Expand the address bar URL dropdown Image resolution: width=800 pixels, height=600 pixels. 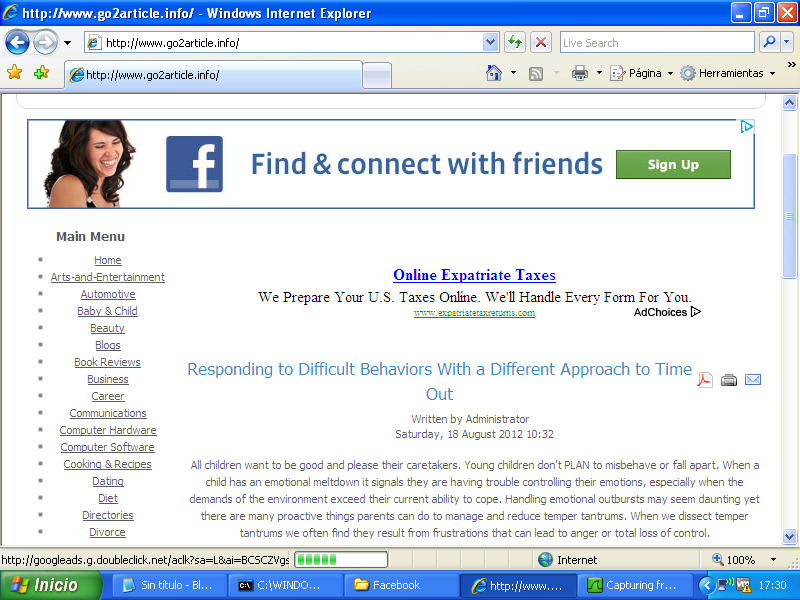click(x=490, y=42)
